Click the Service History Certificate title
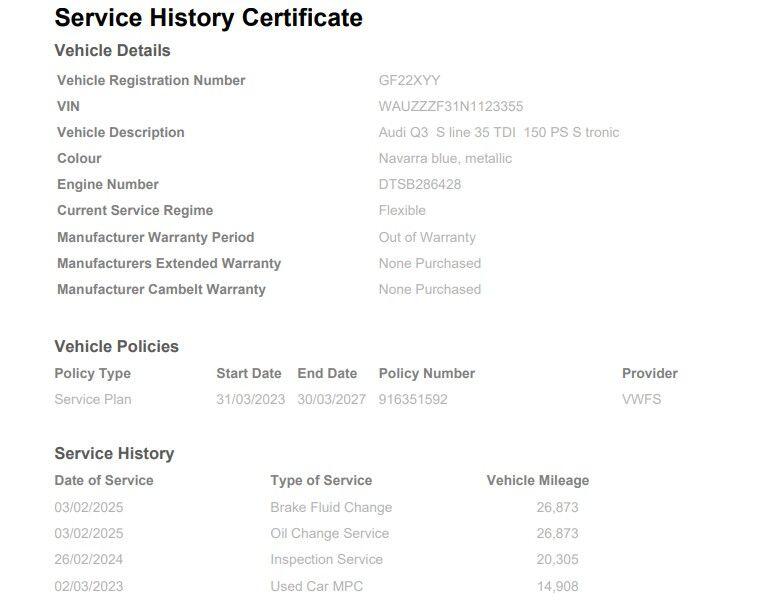Screen dimensions: 779x606 click(208, 17)
